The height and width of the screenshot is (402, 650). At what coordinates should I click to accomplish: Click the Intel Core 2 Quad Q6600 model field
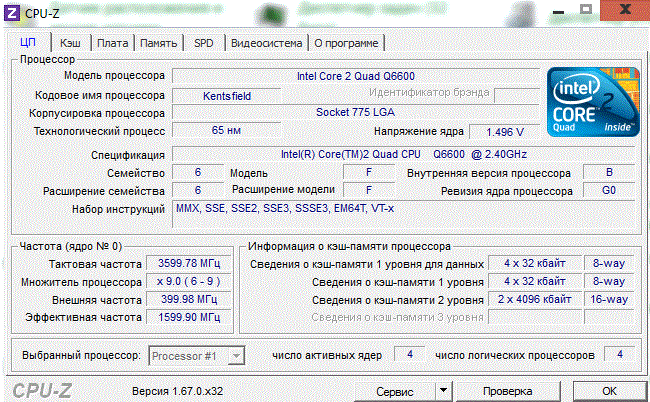[356, 76]
